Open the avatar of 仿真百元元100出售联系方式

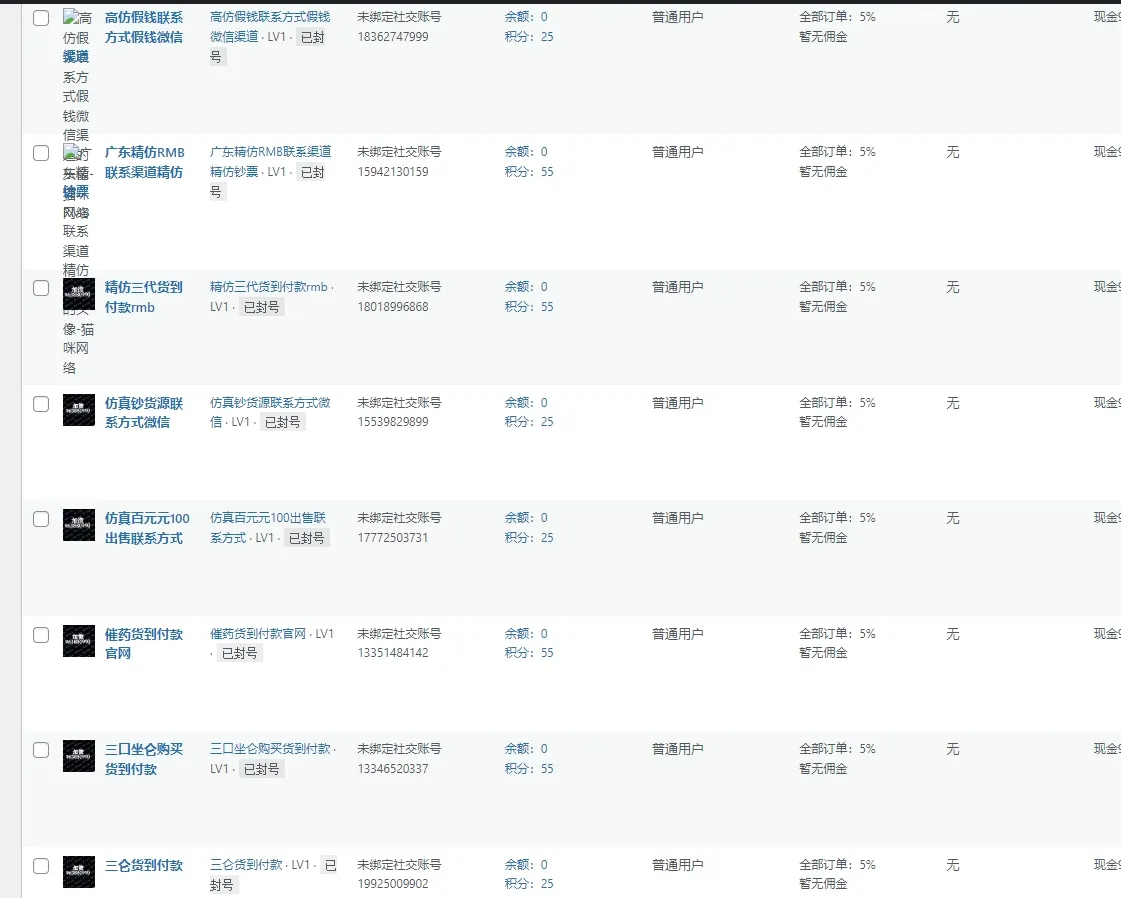[79, 525]
